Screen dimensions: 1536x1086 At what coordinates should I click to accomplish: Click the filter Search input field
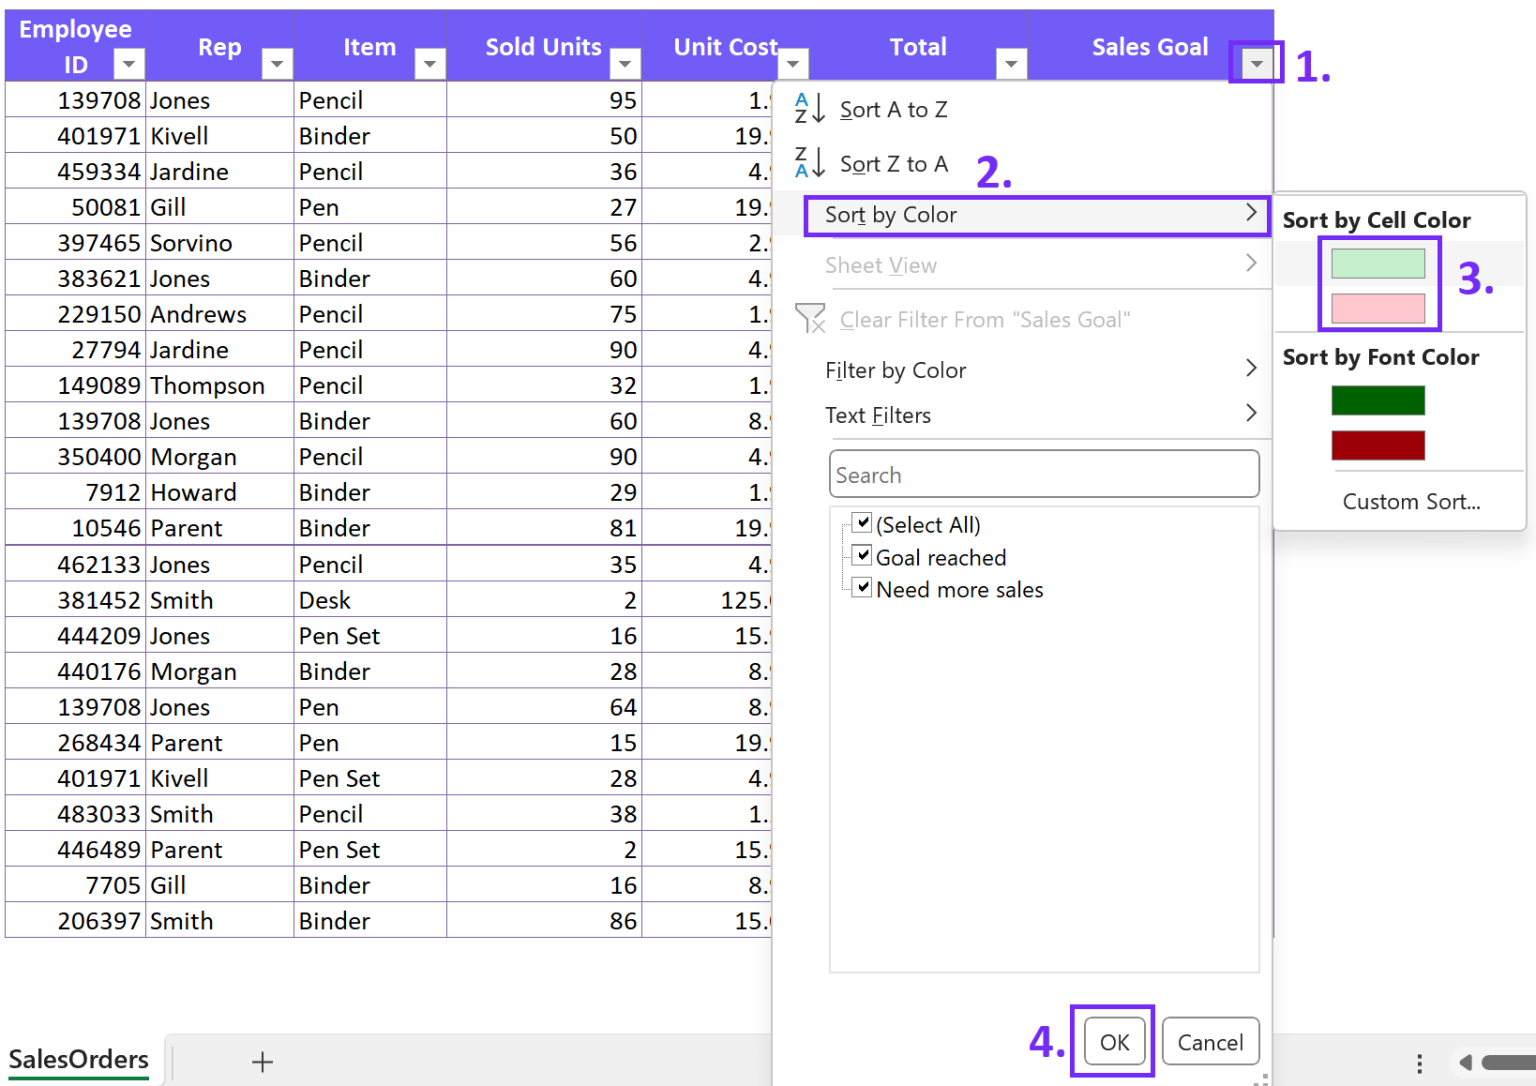1044,474
